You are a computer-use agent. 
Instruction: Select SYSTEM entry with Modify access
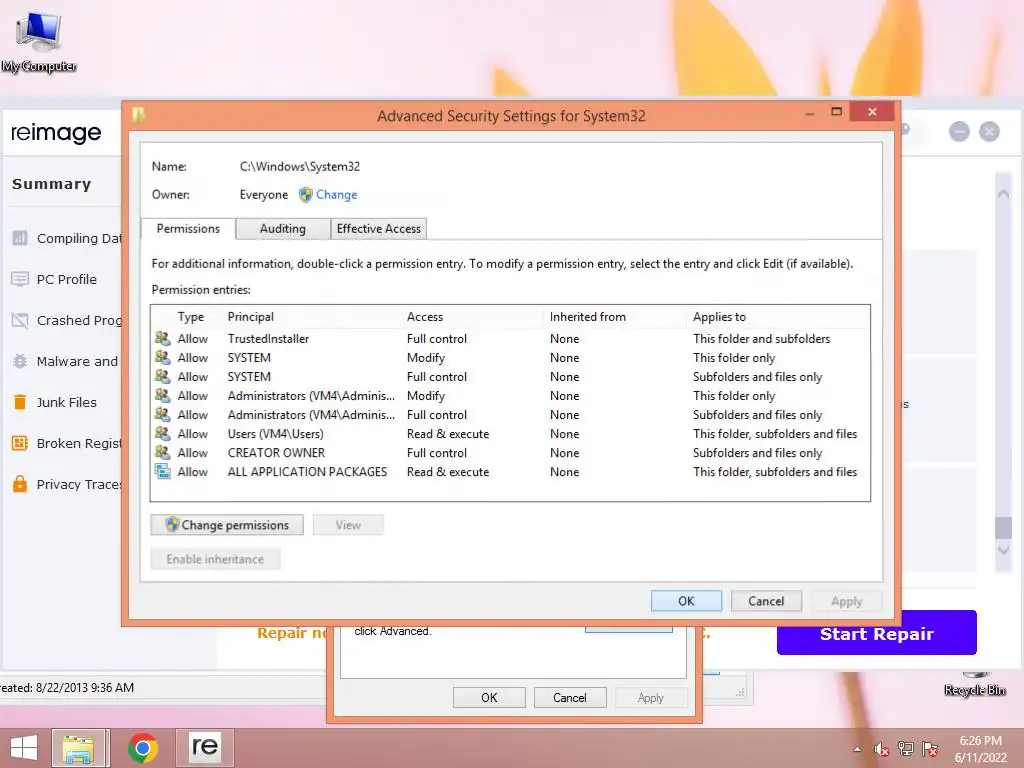coord(510,358)
